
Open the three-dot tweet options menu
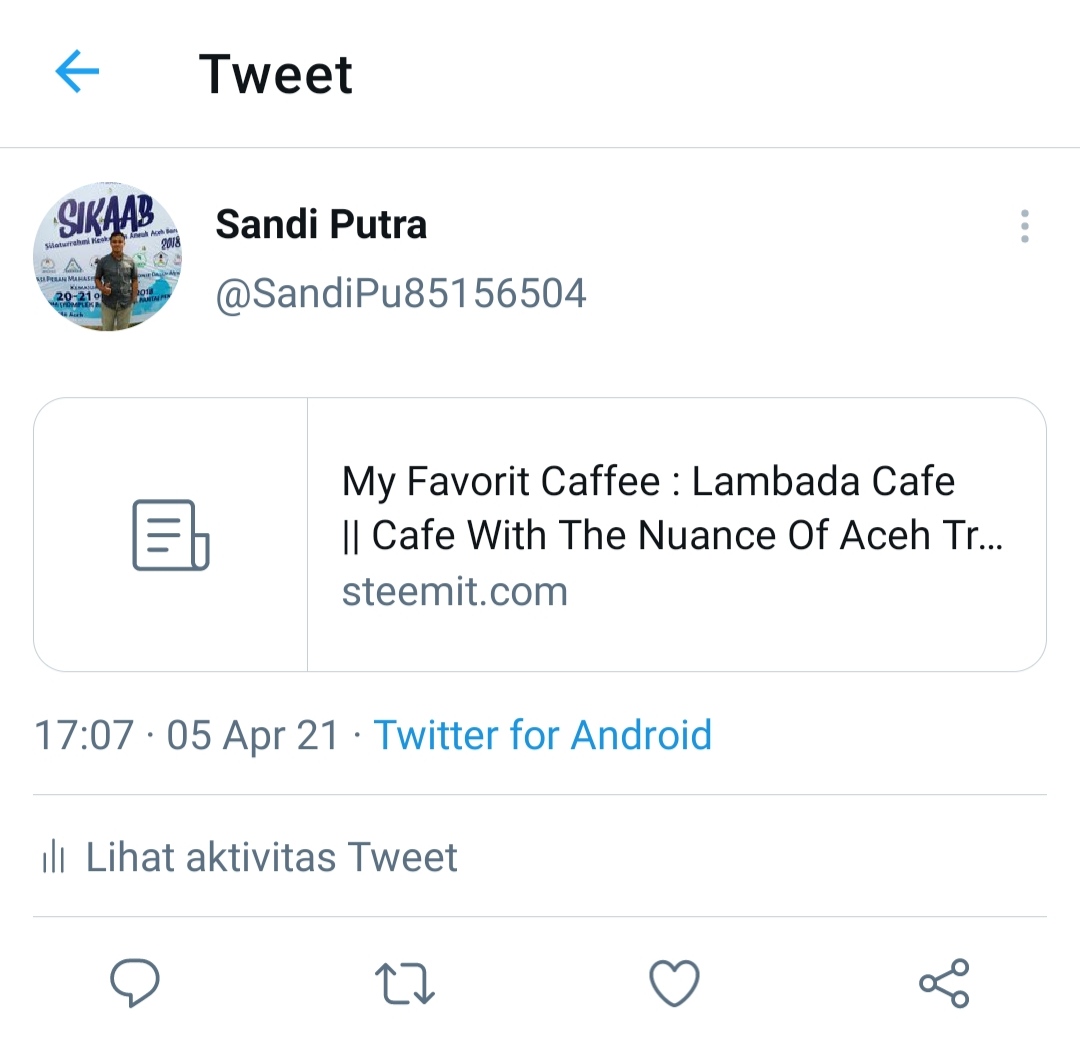[x=1025, y=226]
